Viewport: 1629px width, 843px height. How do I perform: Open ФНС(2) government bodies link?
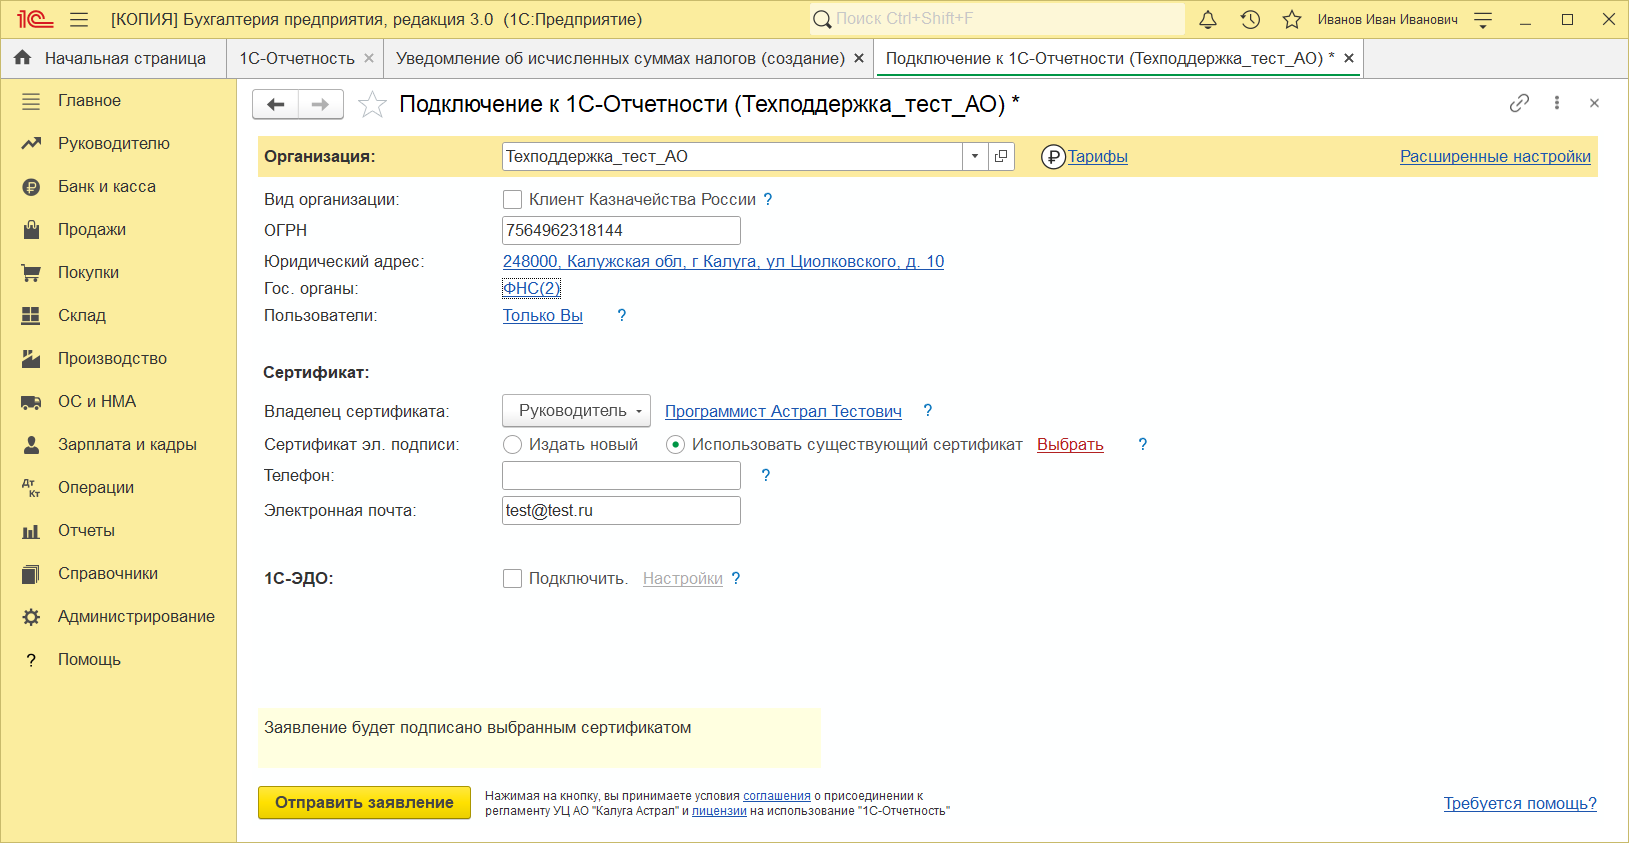click(531, 288)
